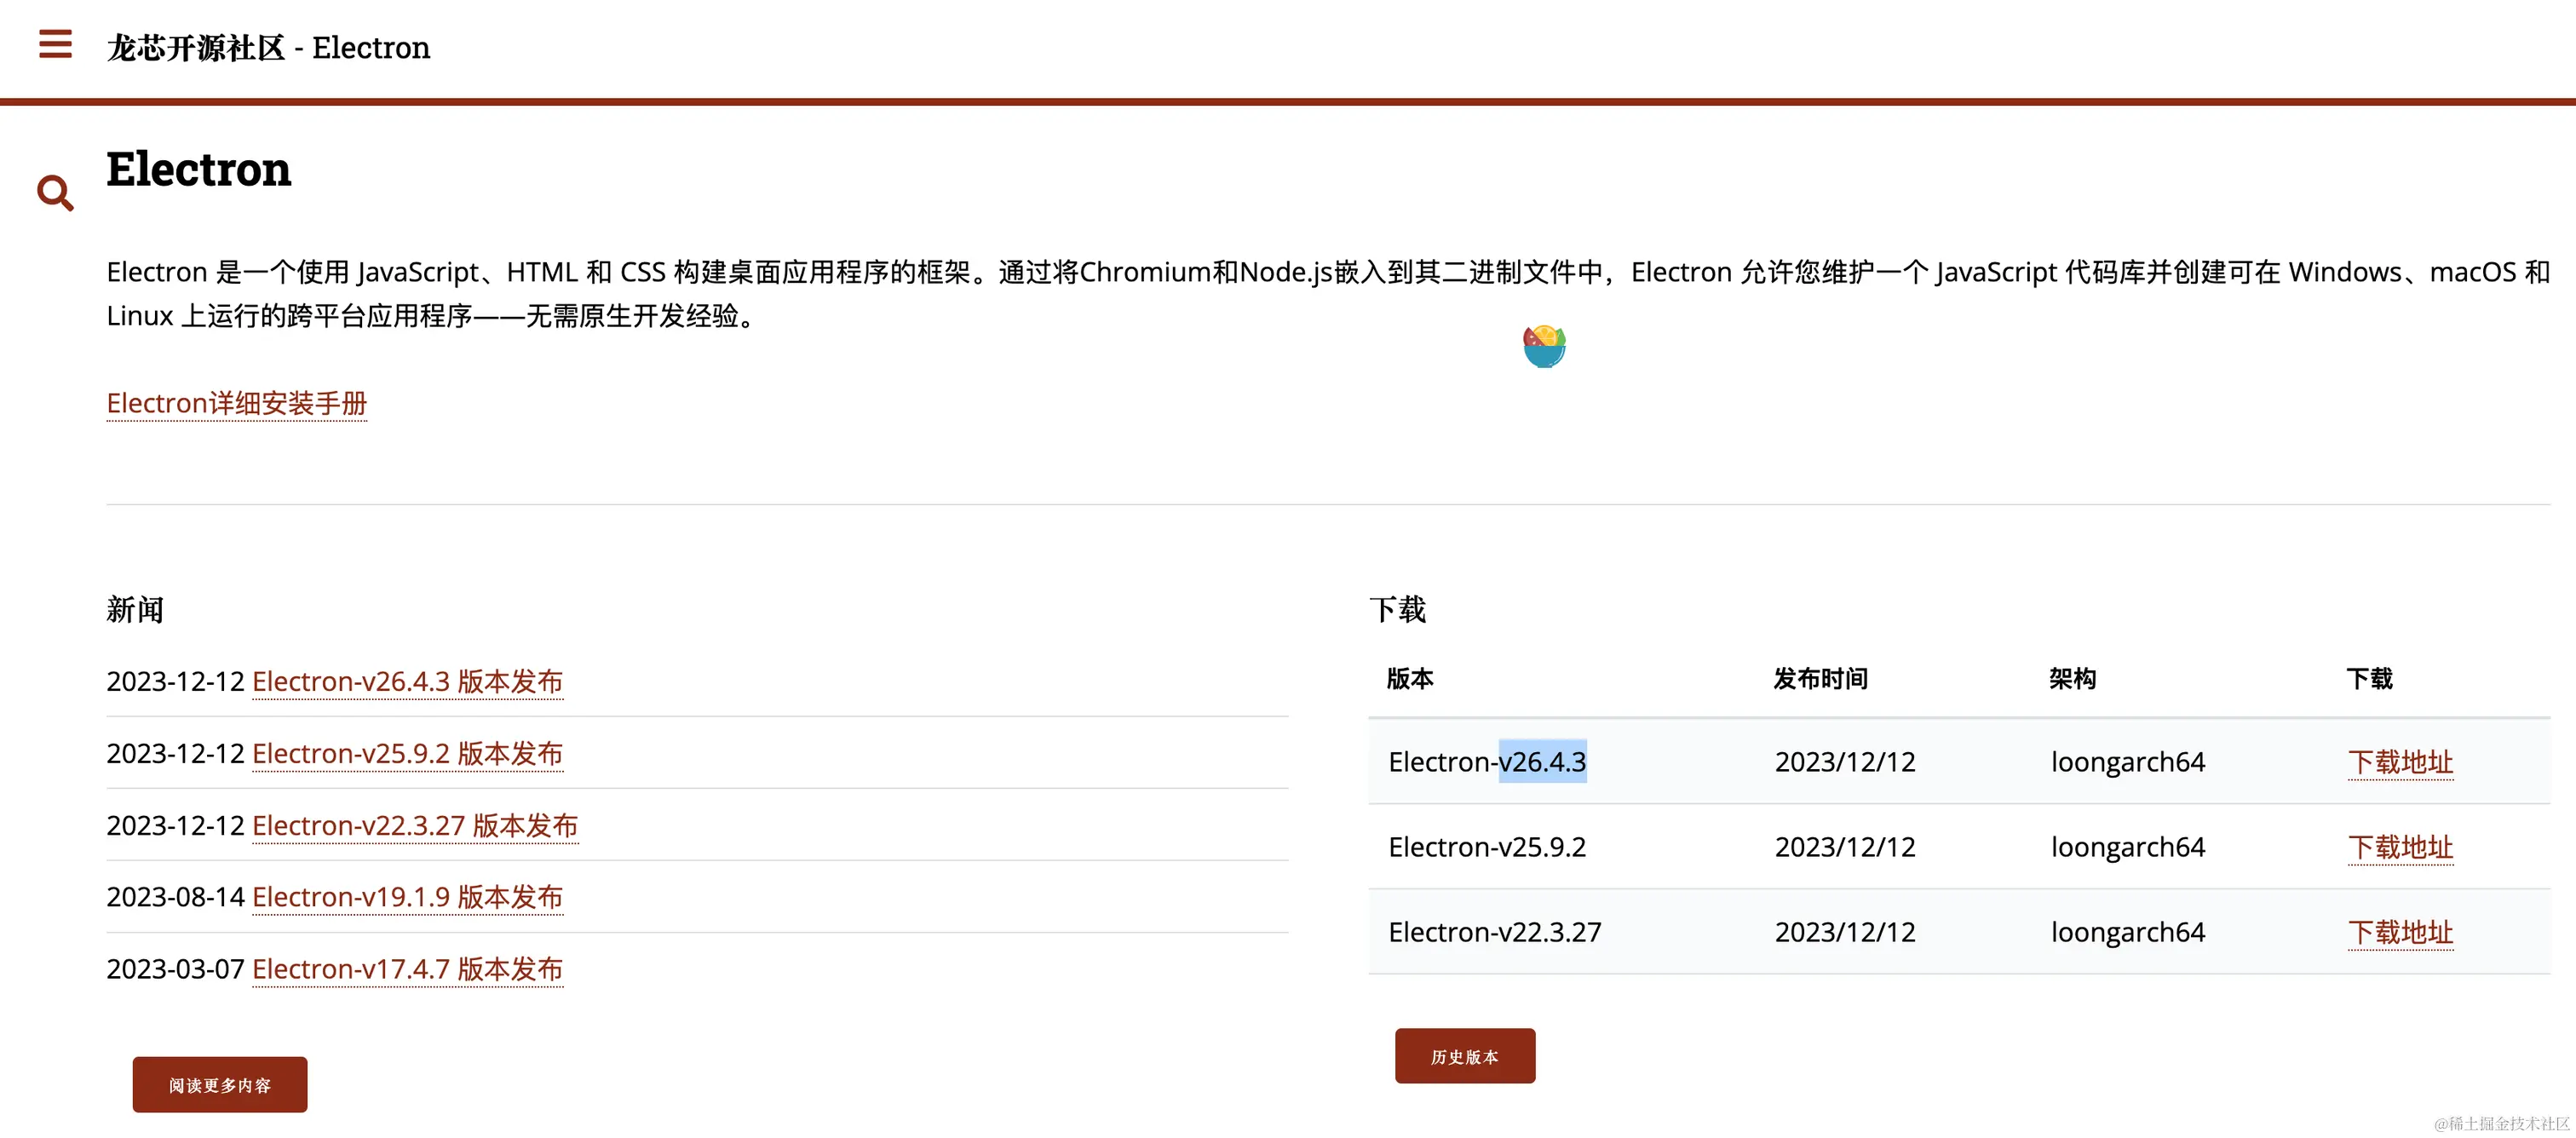Click download link for Electron-v22.3.27
This screenshot has width=2576, height=1138.
(2400, 932)
